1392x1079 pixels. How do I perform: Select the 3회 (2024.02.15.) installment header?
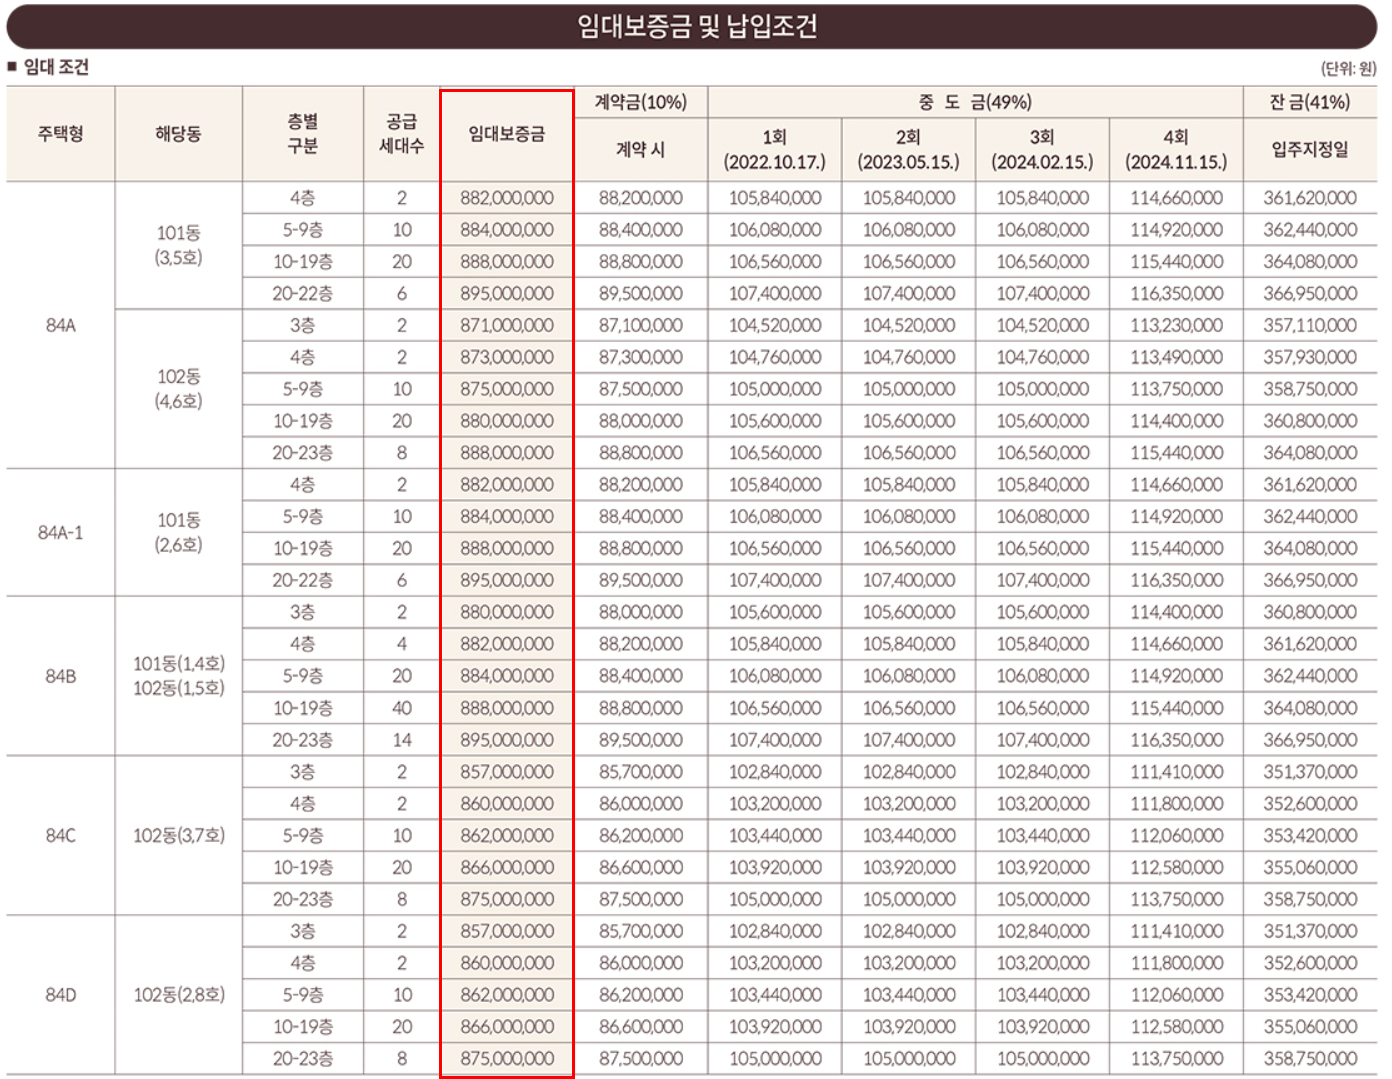pos(1042,150)
